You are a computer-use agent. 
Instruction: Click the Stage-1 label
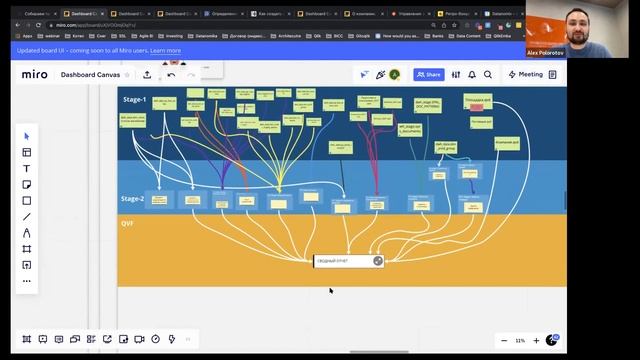point(134,99)
